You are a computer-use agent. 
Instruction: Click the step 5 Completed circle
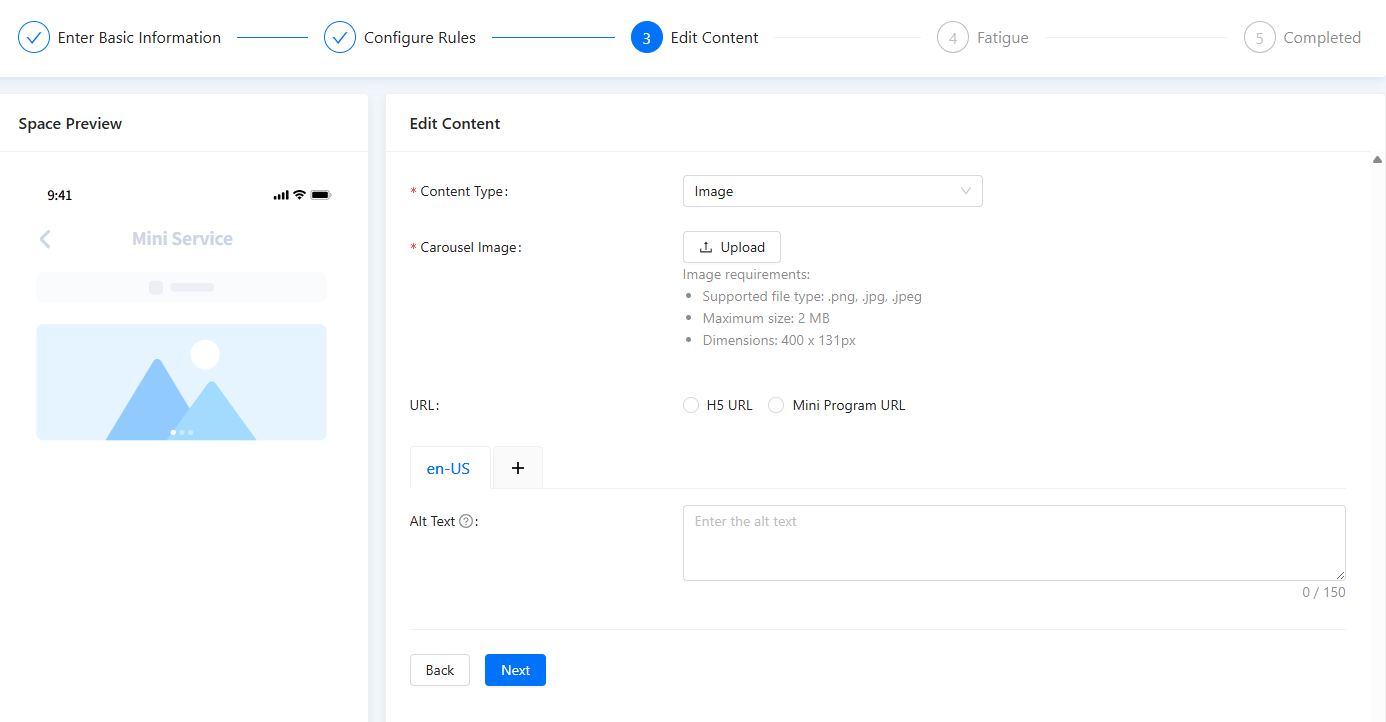[1260, 38]
